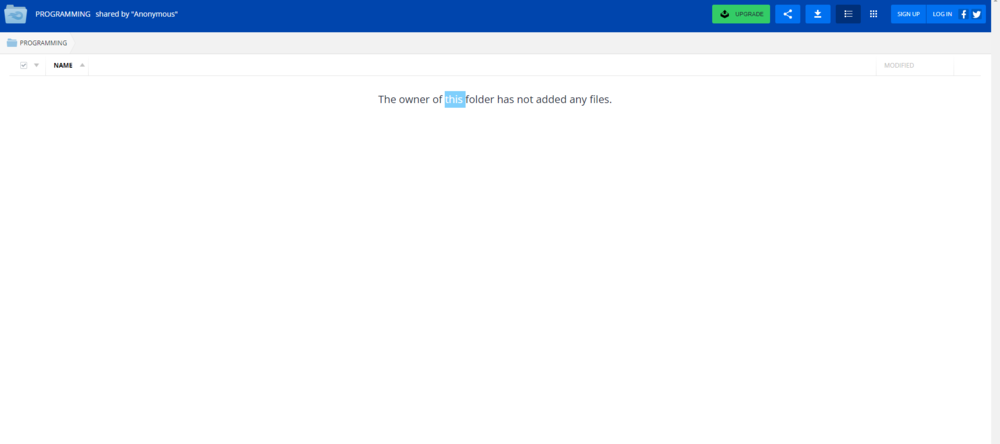1000x444 pixels.
Task: Click the highlighted word "this"
Action: point(455,99)
